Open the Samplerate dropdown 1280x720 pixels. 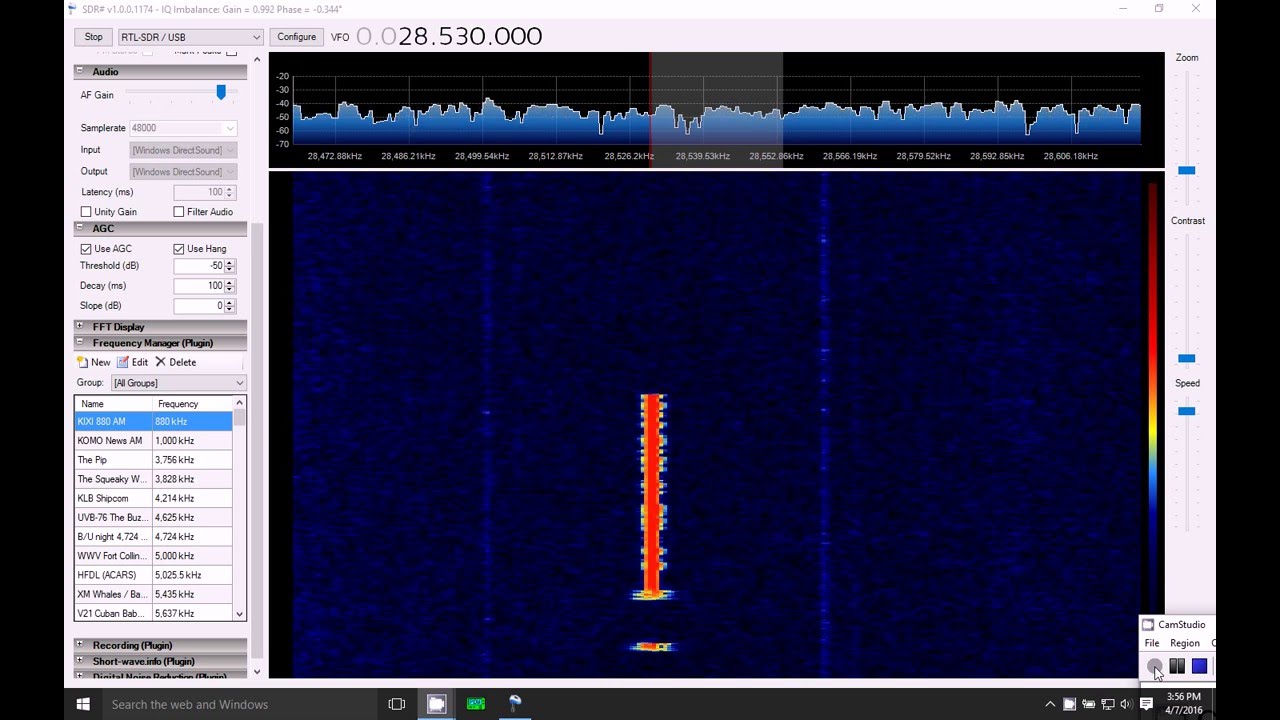coord(183,128)
